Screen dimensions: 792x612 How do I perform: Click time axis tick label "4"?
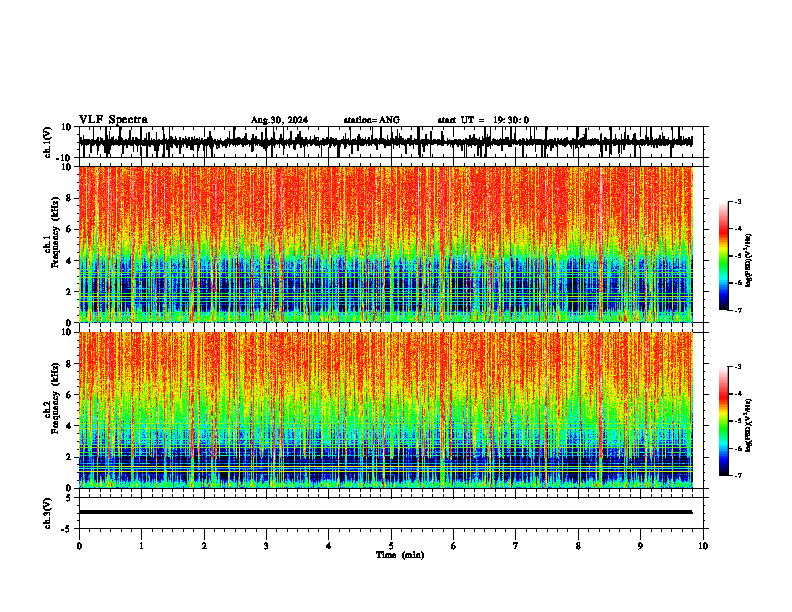click(329, 546)
